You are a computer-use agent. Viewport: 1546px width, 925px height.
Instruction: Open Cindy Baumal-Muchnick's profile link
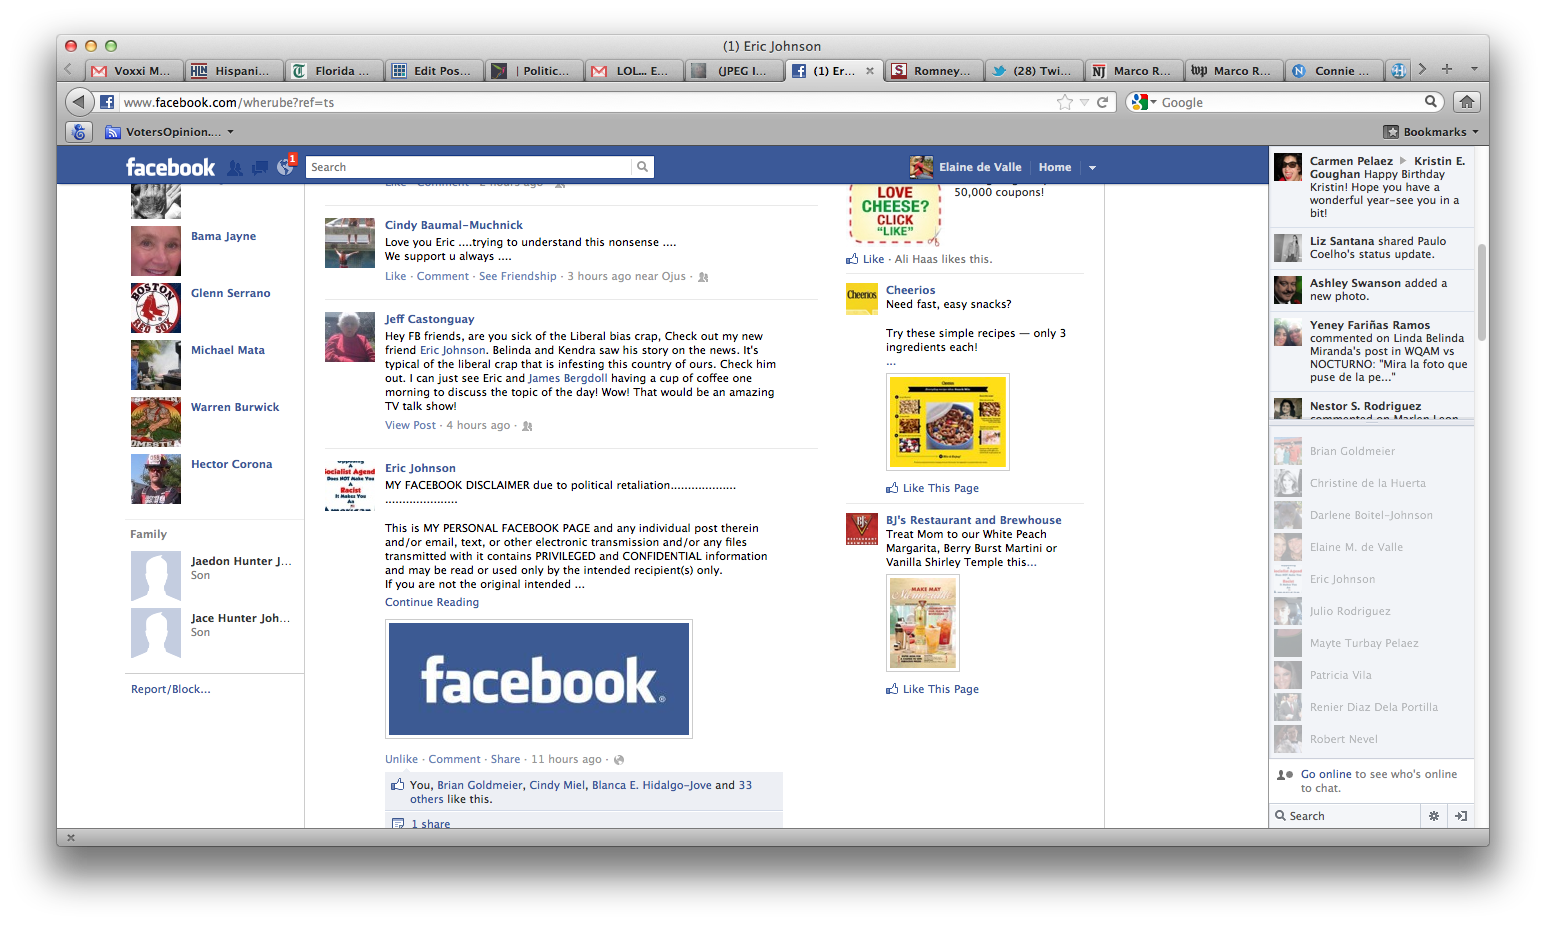[x=454, y=225]
